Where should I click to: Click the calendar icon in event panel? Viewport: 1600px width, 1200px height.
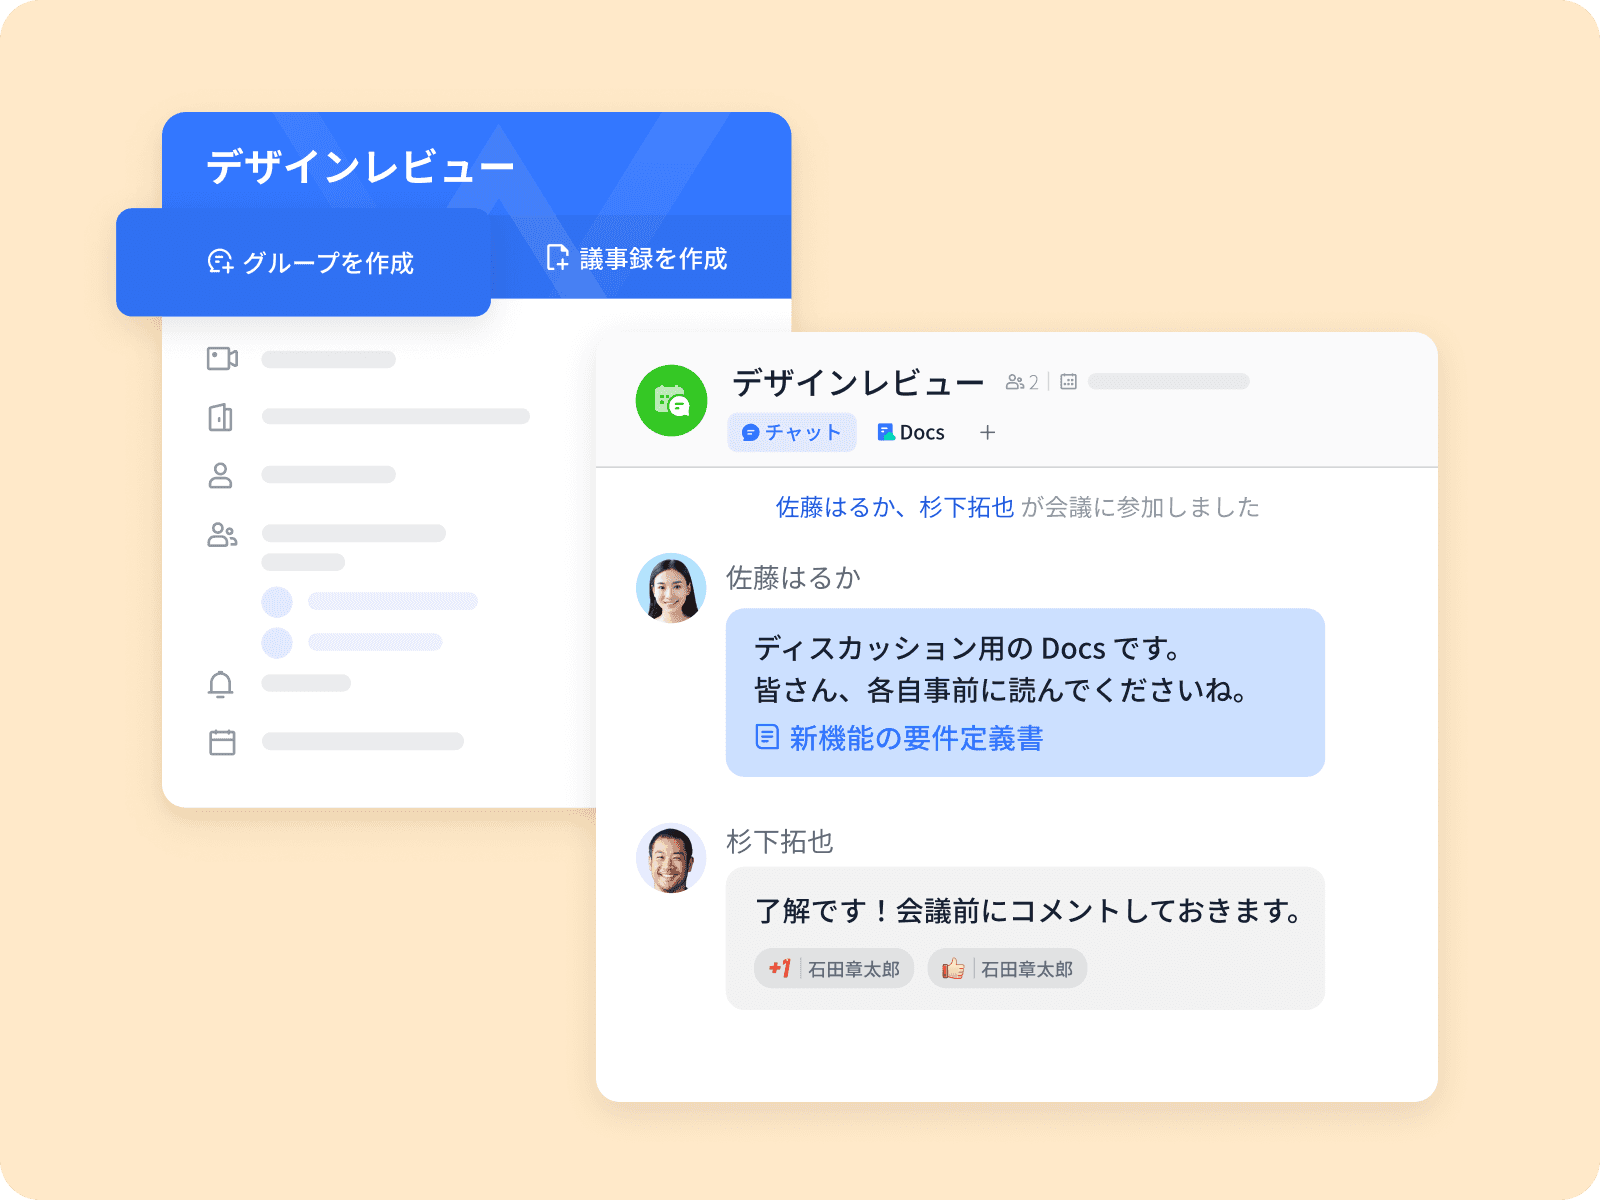222,742
